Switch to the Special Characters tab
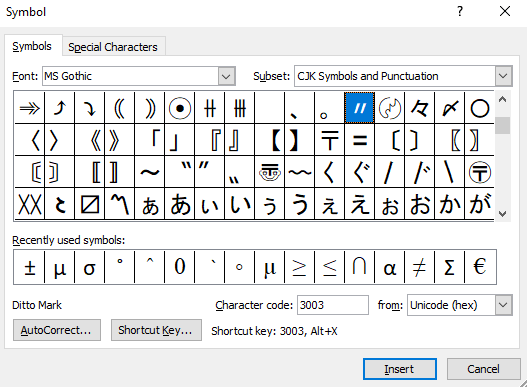 tap(113, 47)
